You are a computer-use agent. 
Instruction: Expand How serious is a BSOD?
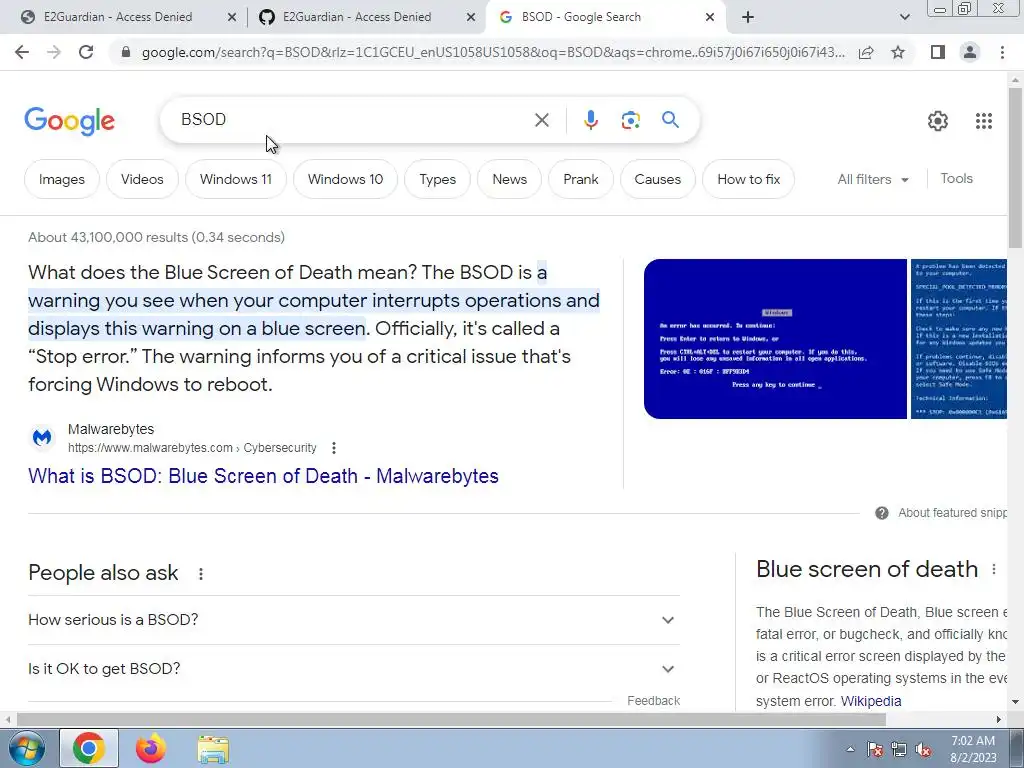(x=353, y=620)
